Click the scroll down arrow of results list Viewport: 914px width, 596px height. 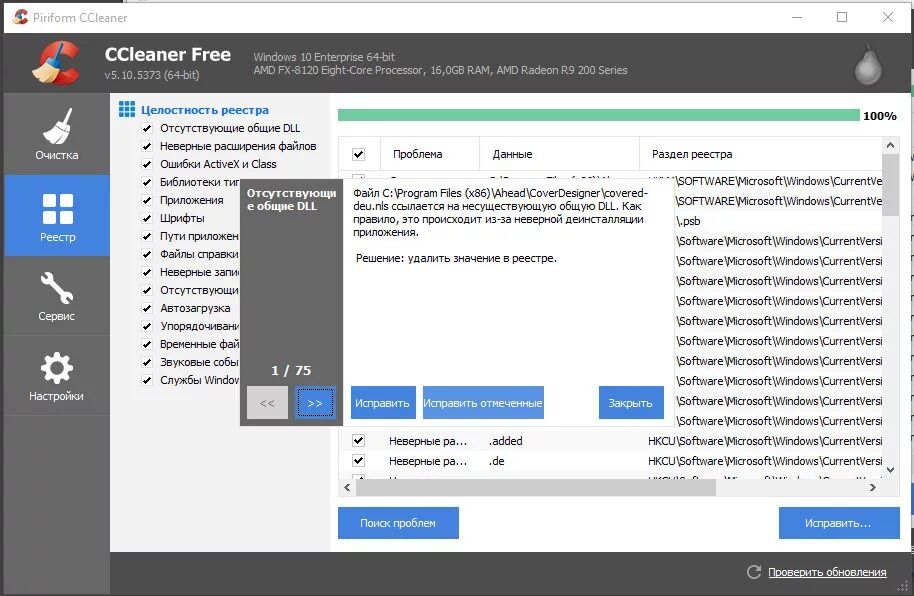(x=890, y=469)
